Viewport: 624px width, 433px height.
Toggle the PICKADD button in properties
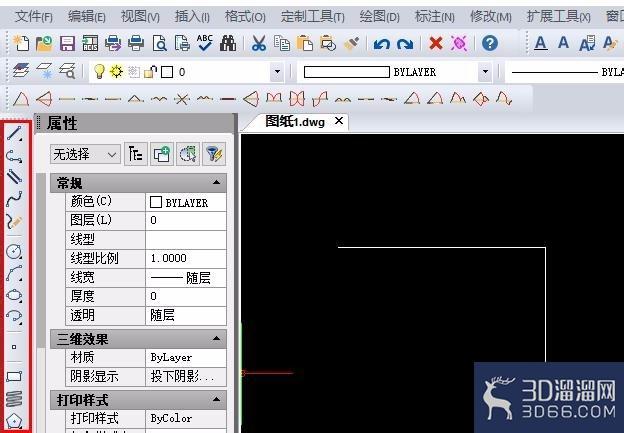(x=162, y=154)
